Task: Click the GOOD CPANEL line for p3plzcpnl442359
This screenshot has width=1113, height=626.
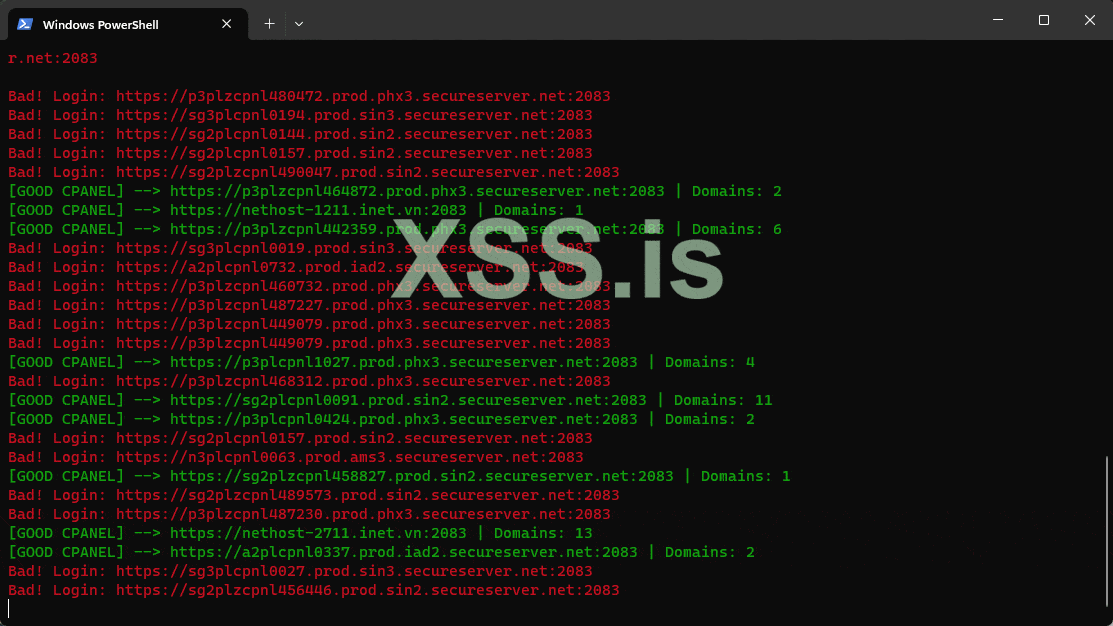Action: 395,229
